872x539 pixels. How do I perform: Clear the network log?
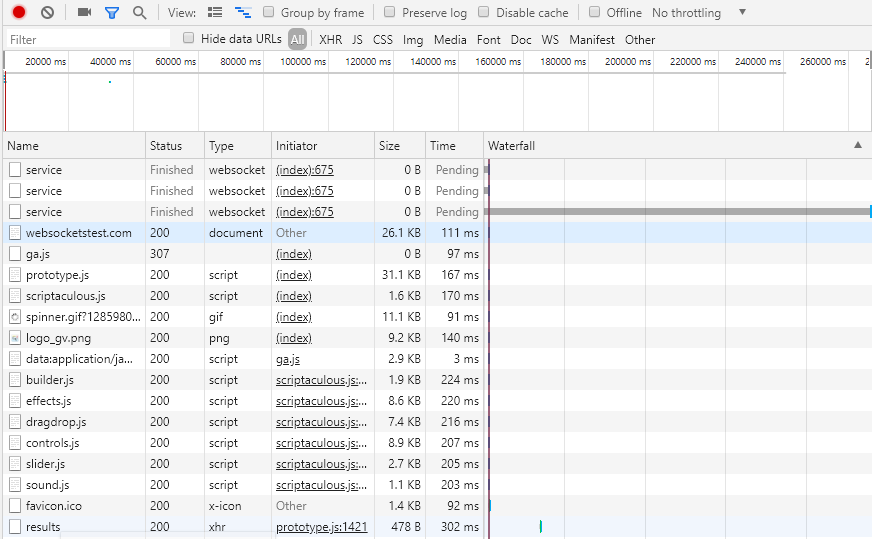pos(47,12)
